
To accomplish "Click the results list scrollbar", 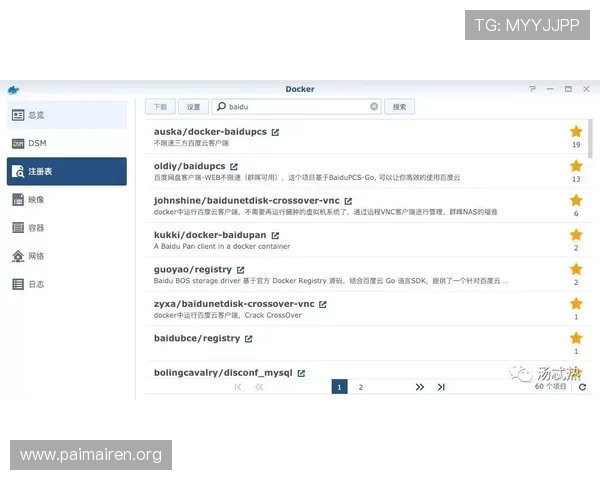I will tap(590, 138).
